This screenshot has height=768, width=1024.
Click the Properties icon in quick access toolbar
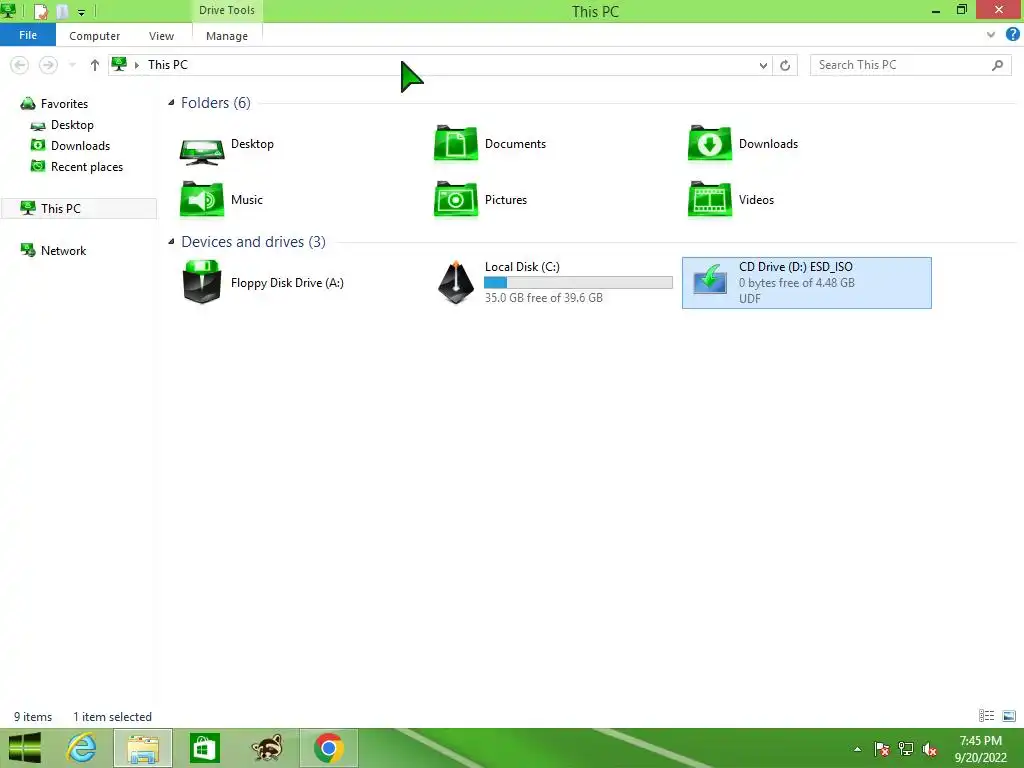pos(40,11)
